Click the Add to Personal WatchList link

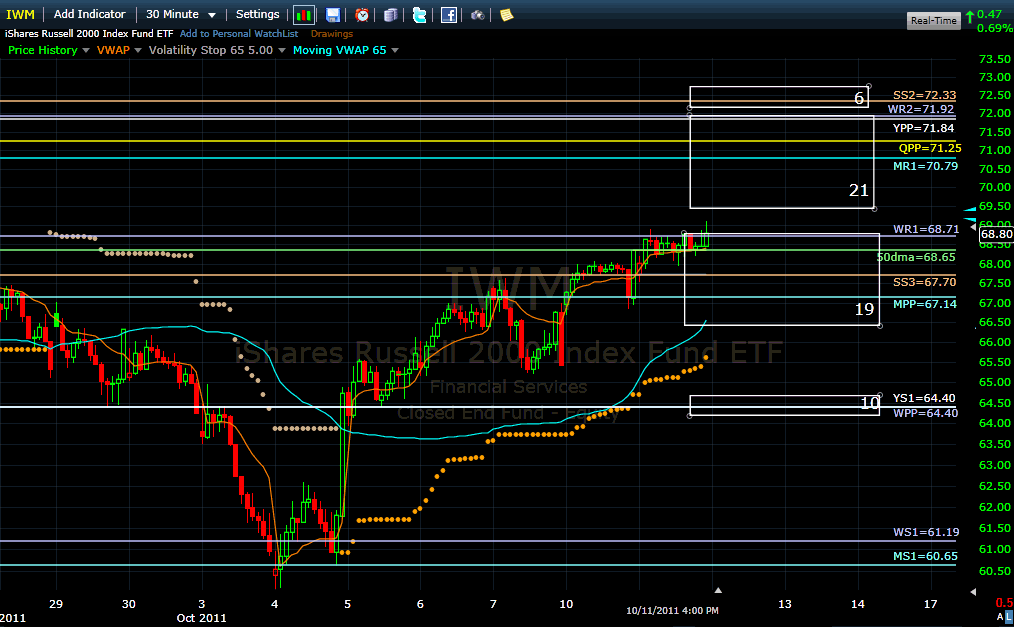point(239,34)
